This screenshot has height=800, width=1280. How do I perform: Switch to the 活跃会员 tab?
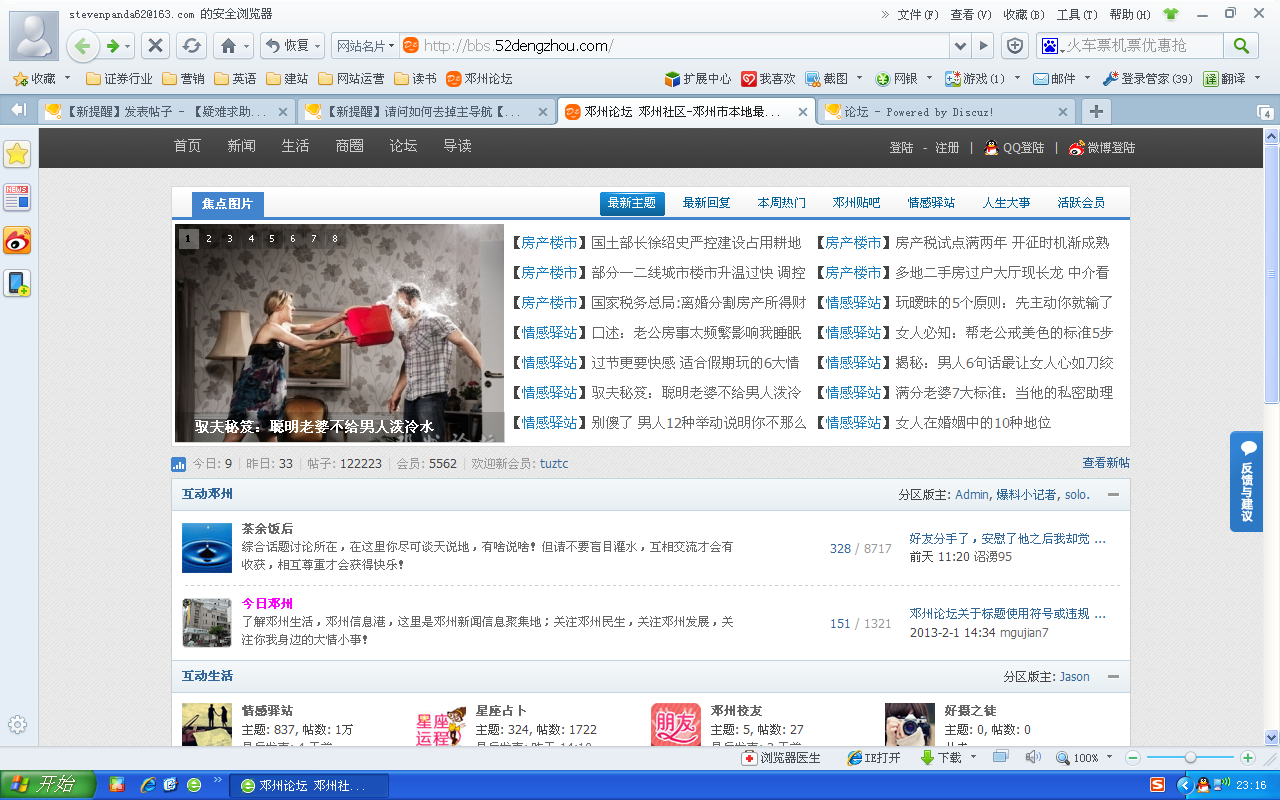coord(1081,203)
